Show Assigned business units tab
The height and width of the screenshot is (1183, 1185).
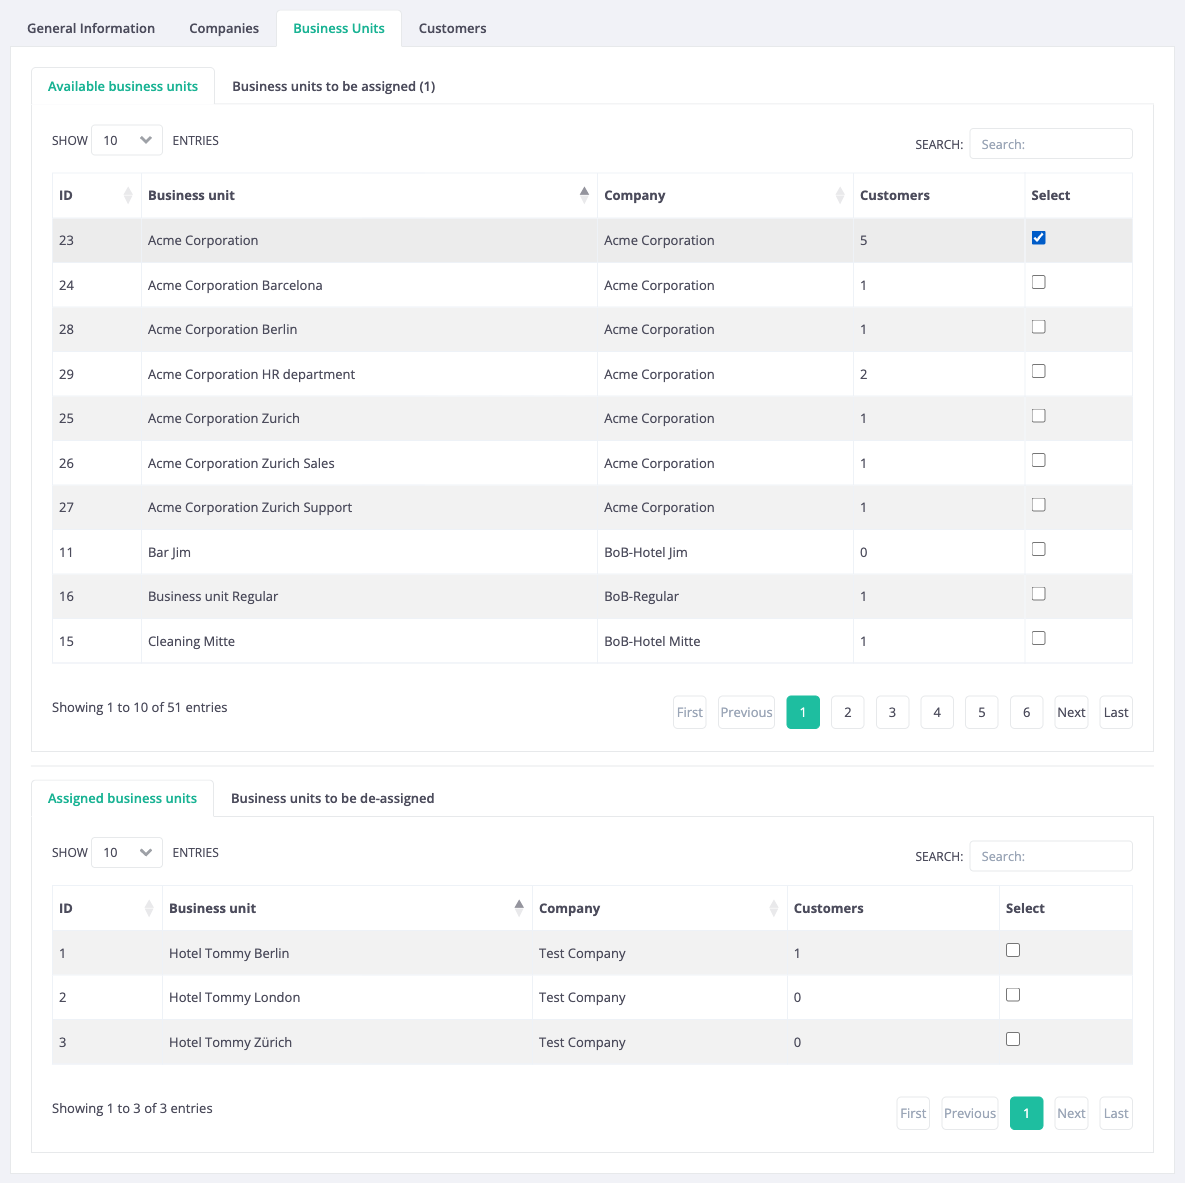coord(122,798)
